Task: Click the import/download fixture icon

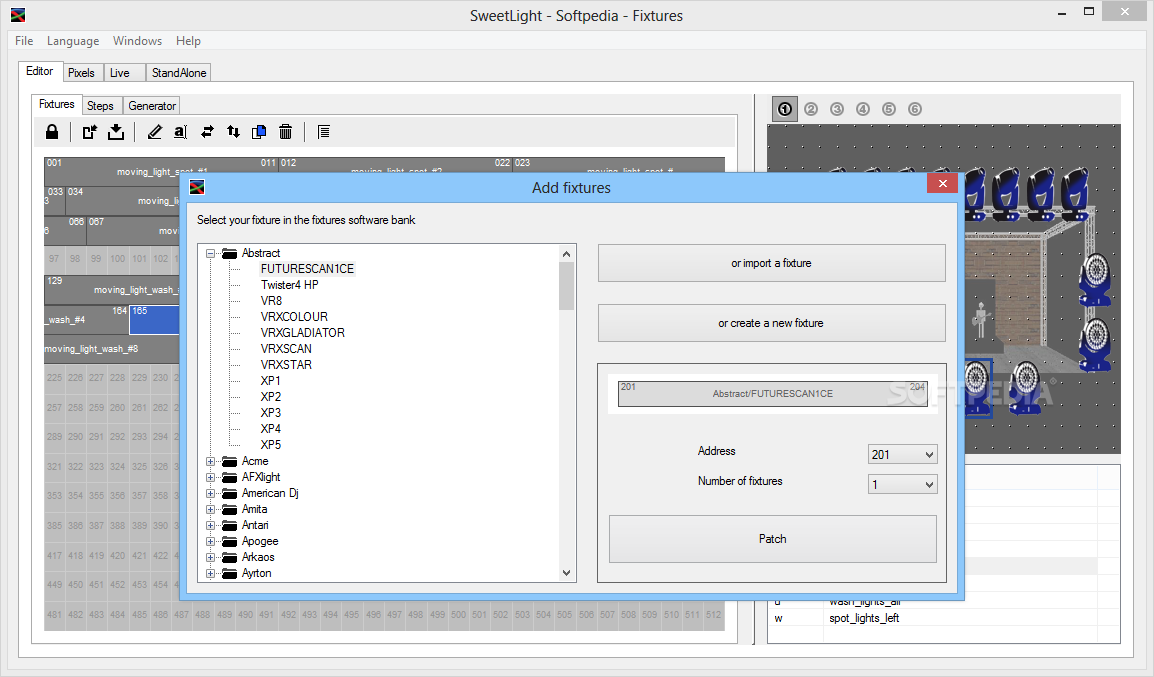Action: click(116, 132)
